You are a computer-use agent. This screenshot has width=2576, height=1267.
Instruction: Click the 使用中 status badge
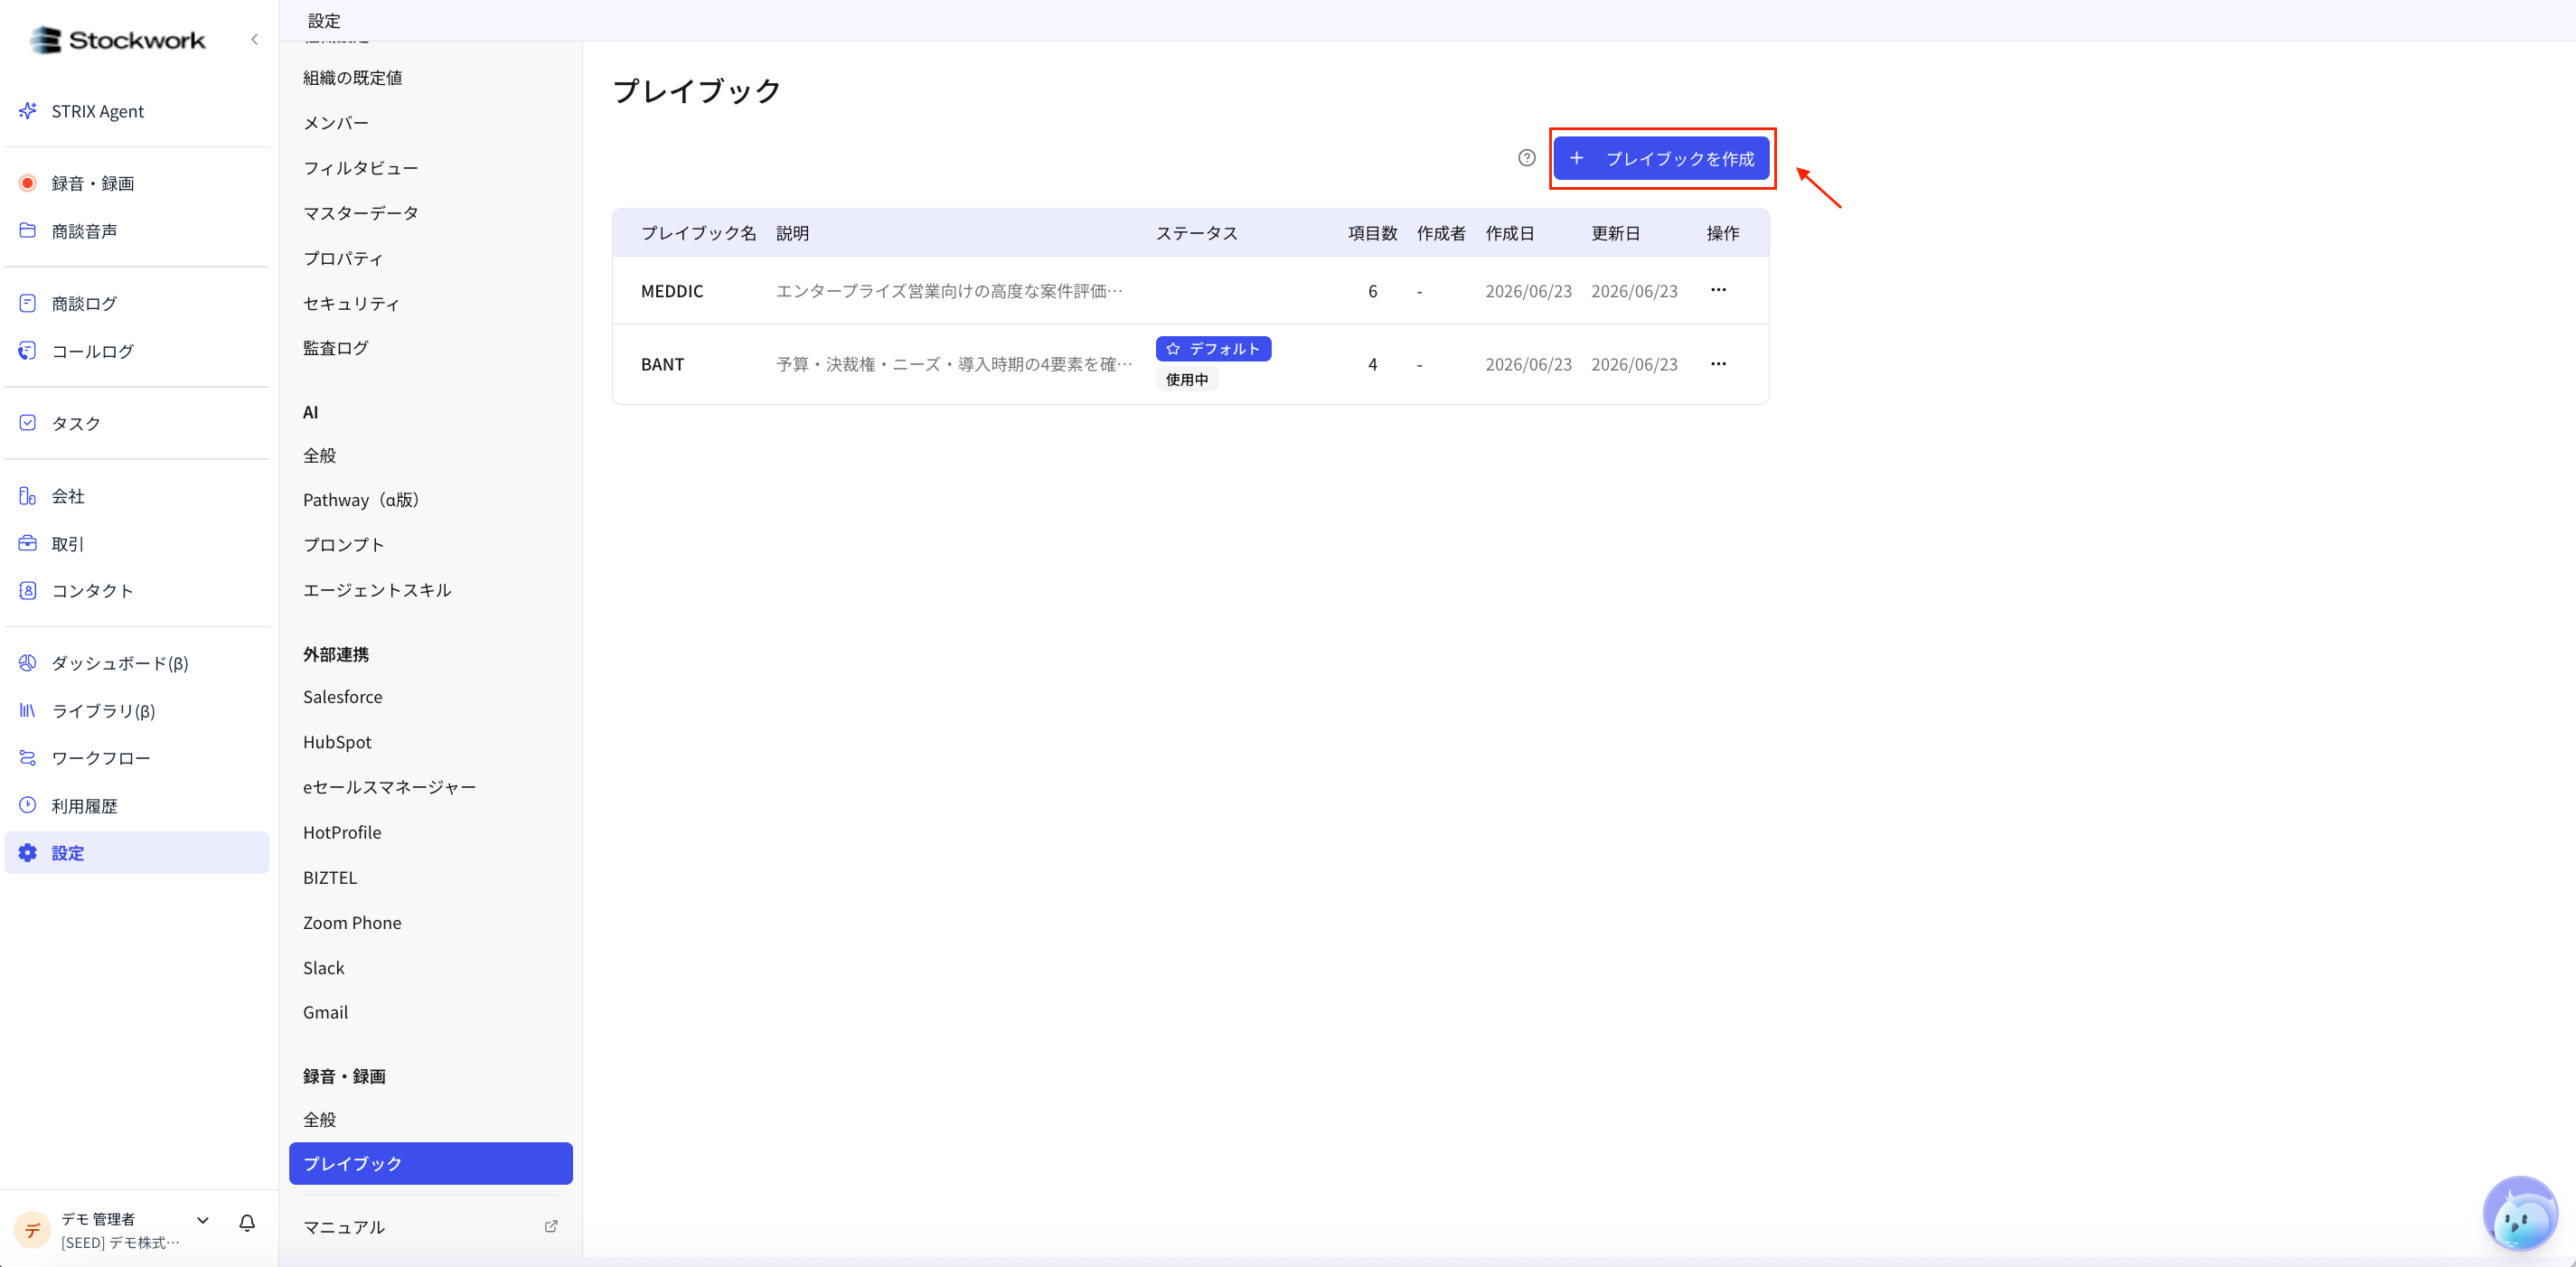(1187, 379)
